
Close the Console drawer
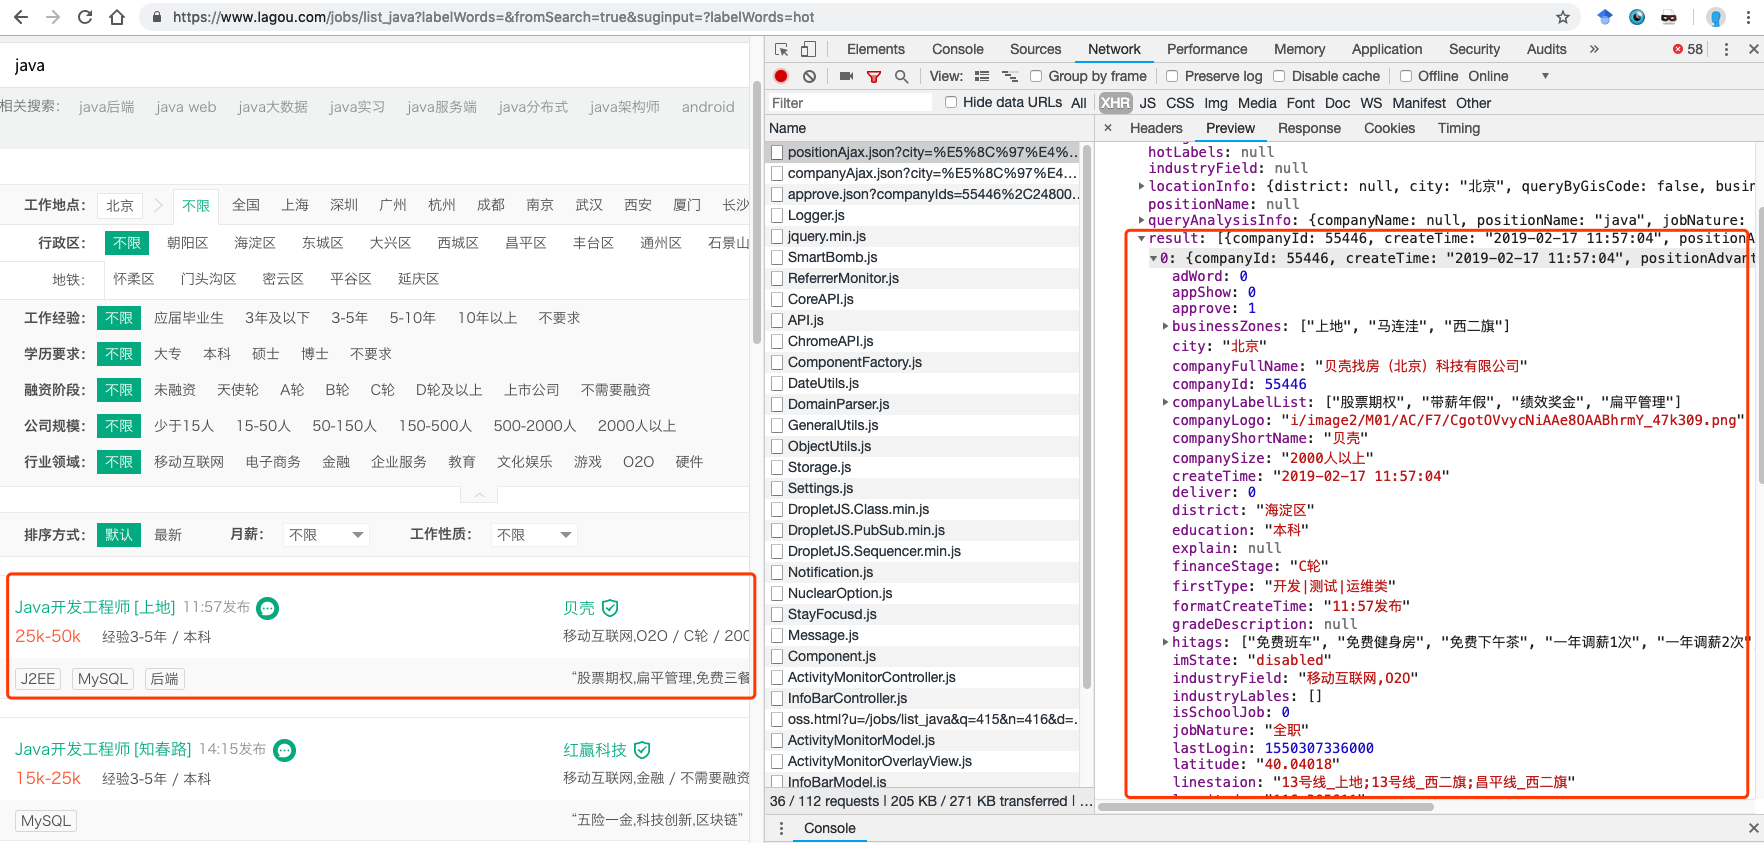tap(1753, 828)
